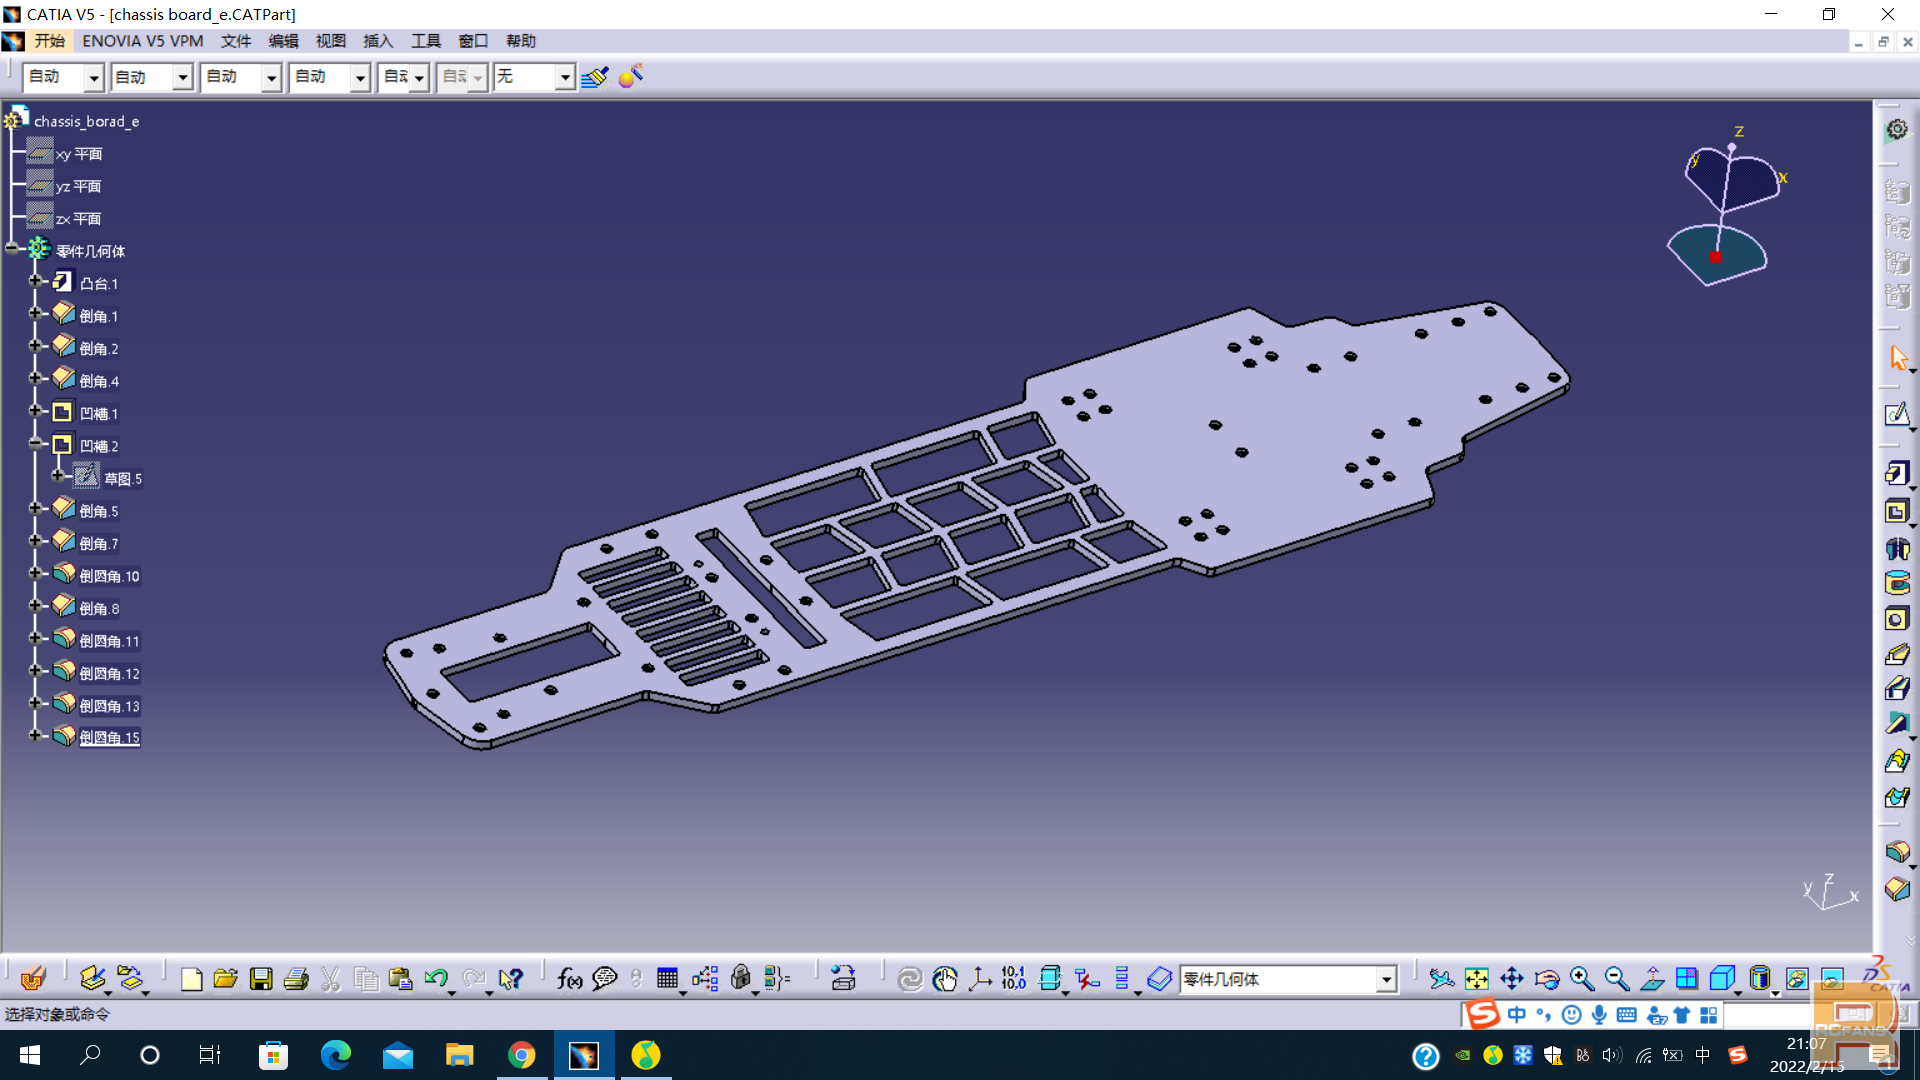Image resolution: width=1920 pixels, height=1080 pixels.
Task: Click the Hide/Show icon in view toolbar
Action: click(1796, 979)
